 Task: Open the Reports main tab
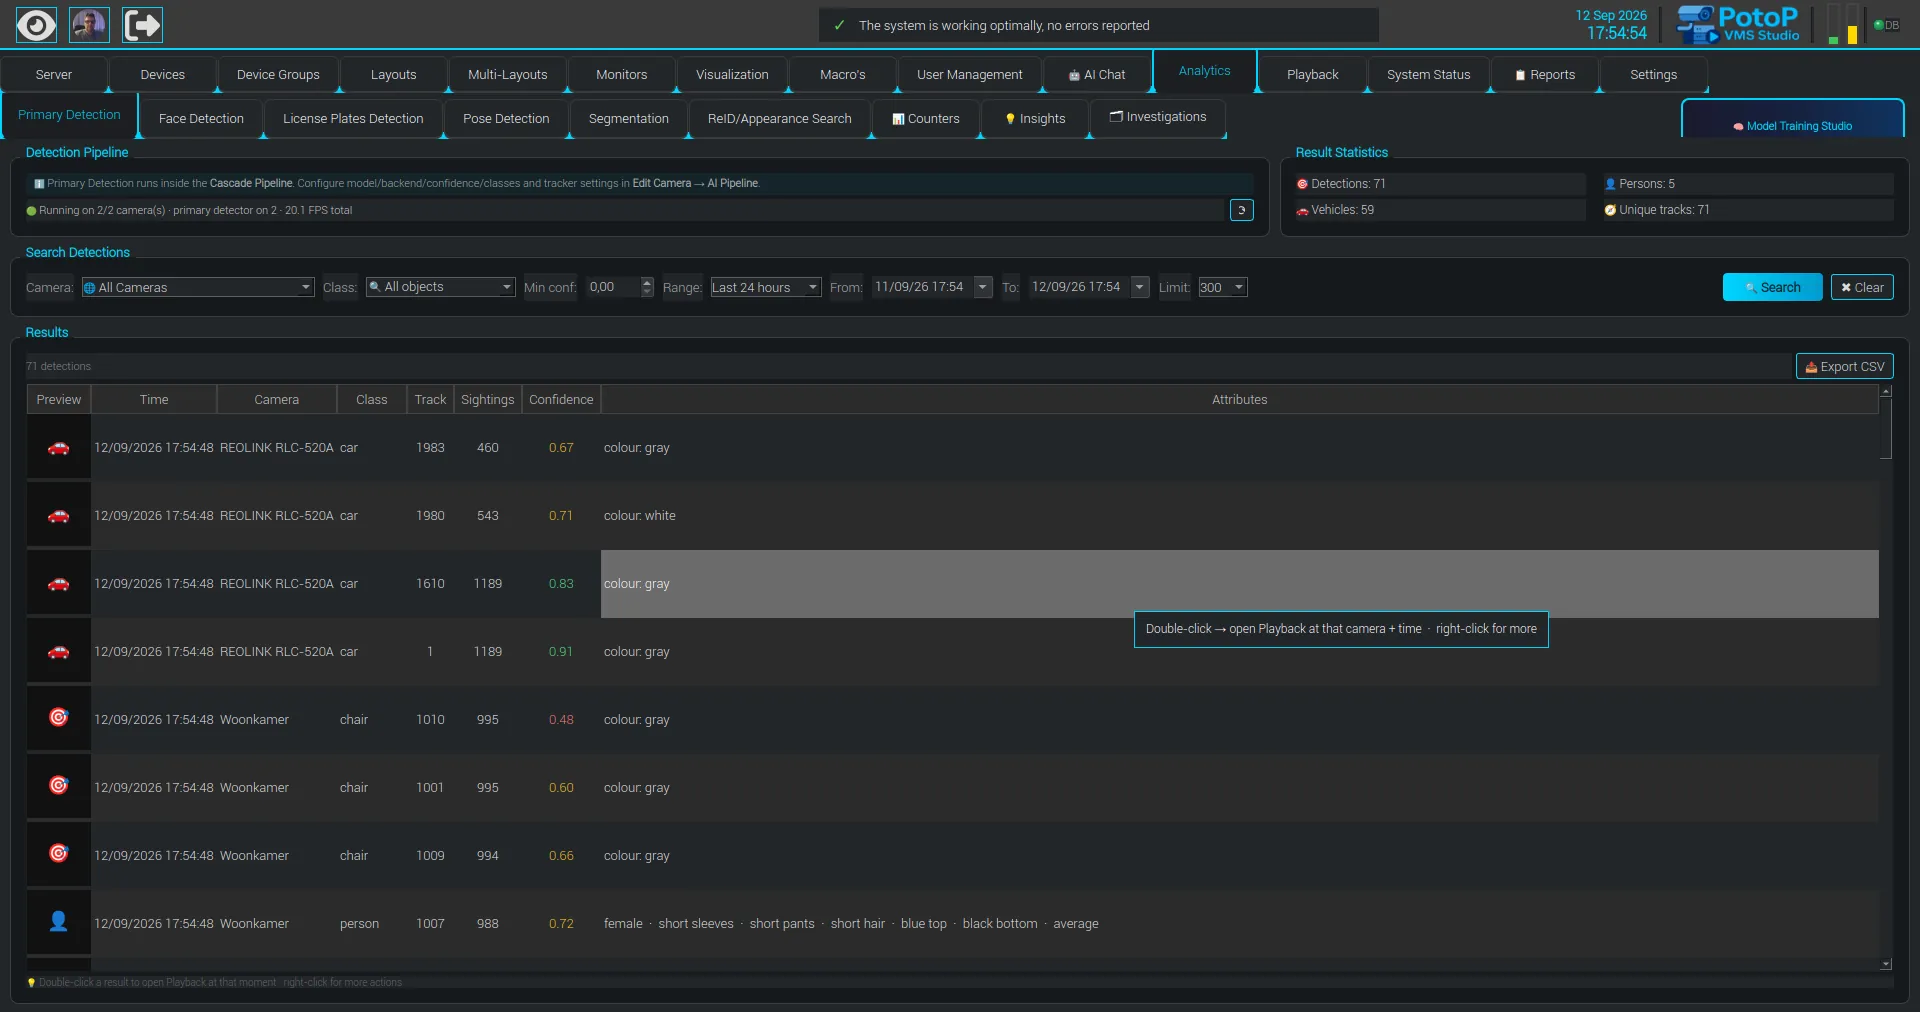(1545, 75)
